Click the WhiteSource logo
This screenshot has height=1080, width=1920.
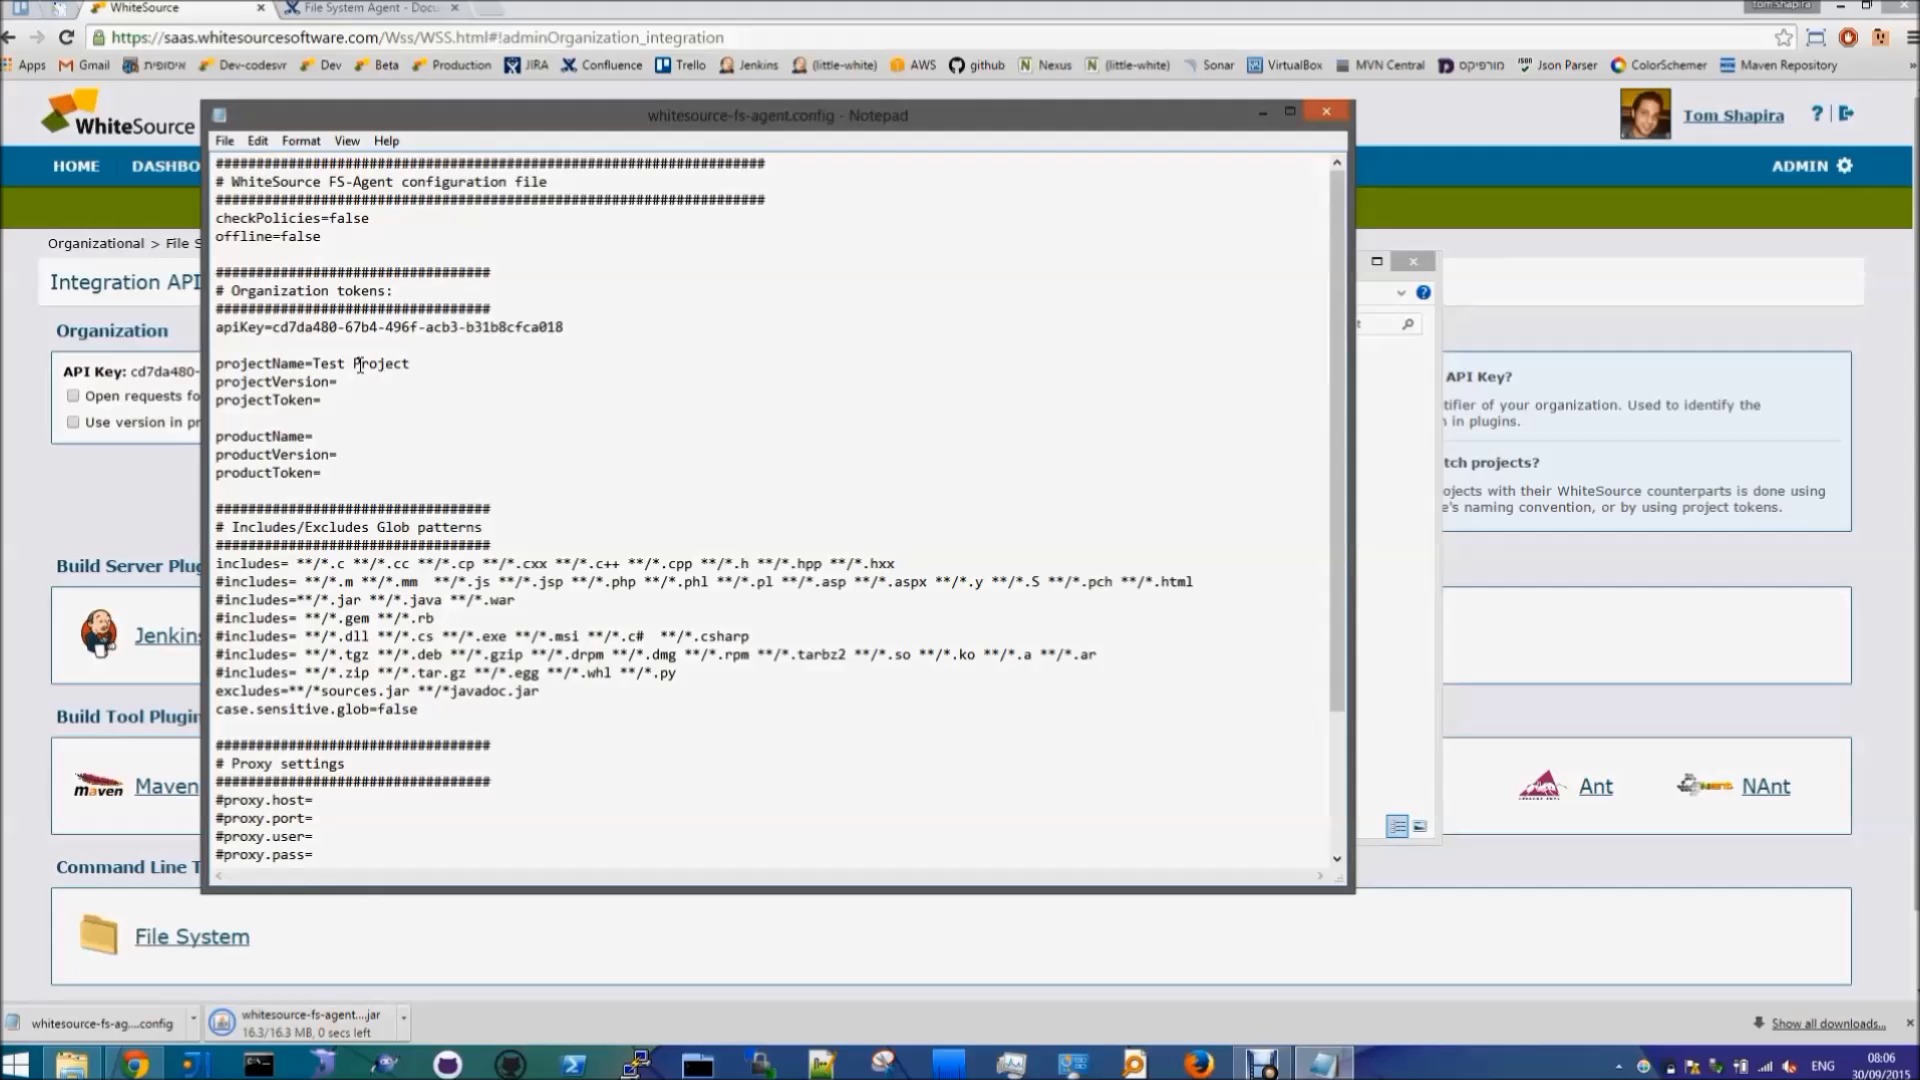click(x=118, y=114)
